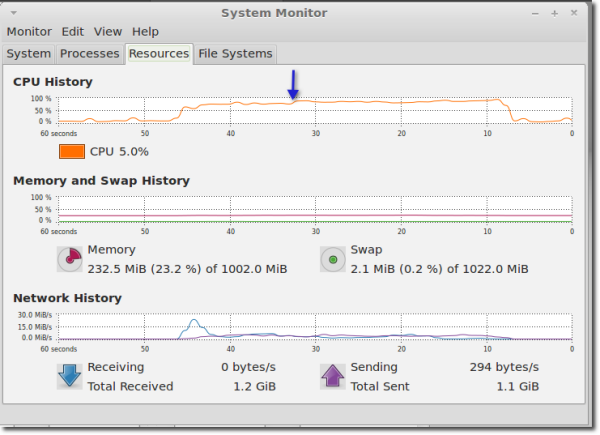Maximize the System Monitor window
This screenshot has height=435, width=600.
[x=554, y=13]
